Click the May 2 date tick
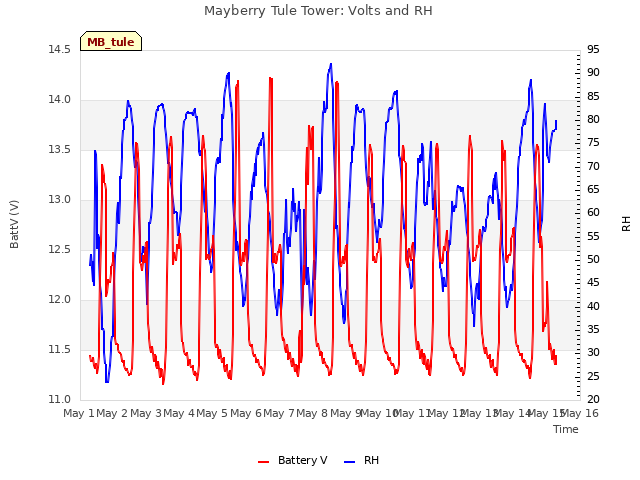640x480 pixels. coord(112,413)
